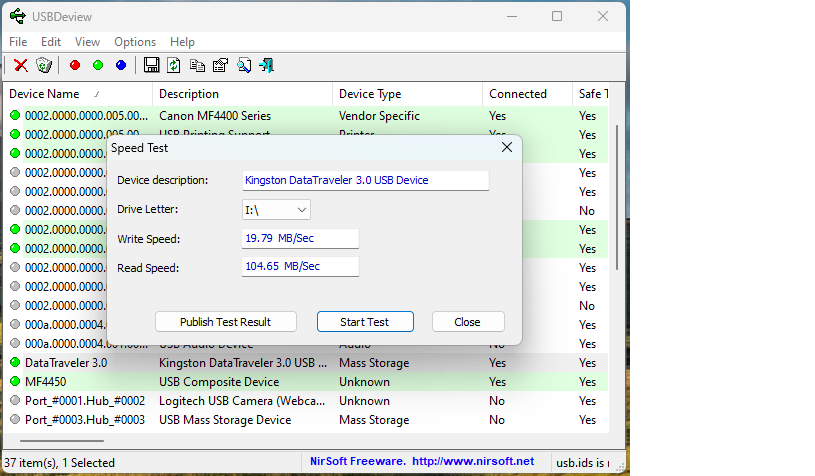The width and height of the screenshot is (815, 476).
Task: Click the vertical scrollbar thumb
Action: [617, 197]
